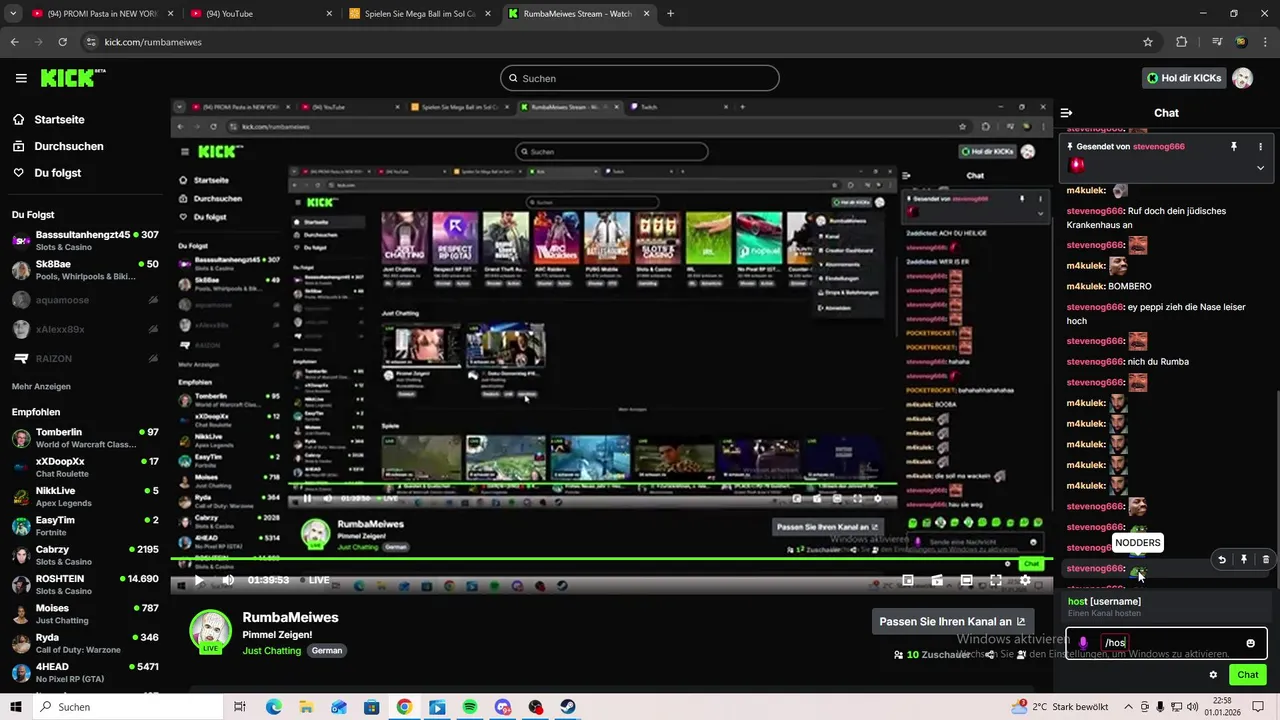The width and height of the screenshot is (1280, 720).
Task: Pin the hovered chat message
Action: 1244,560
